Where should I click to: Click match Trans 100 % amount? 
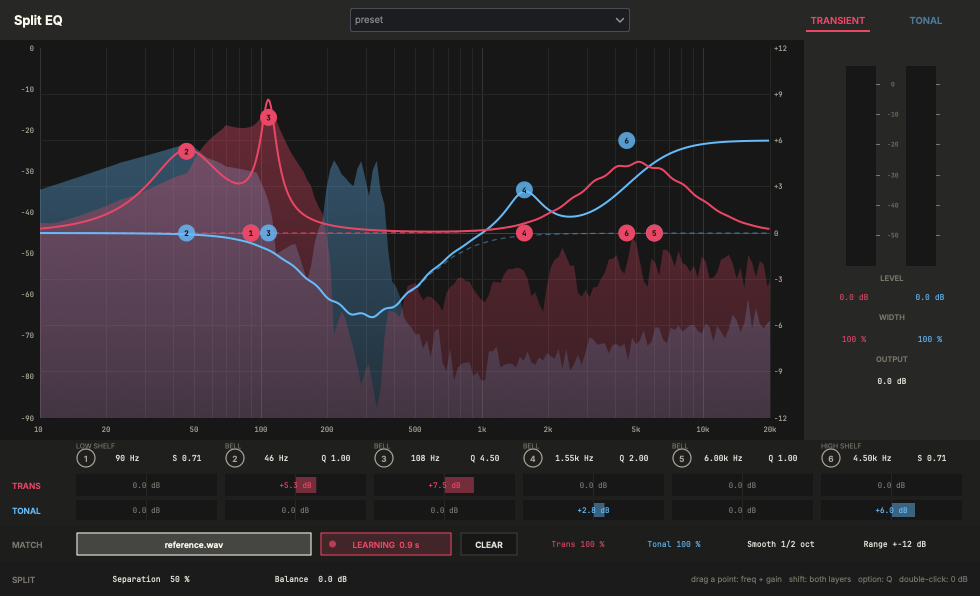(578, 544)
